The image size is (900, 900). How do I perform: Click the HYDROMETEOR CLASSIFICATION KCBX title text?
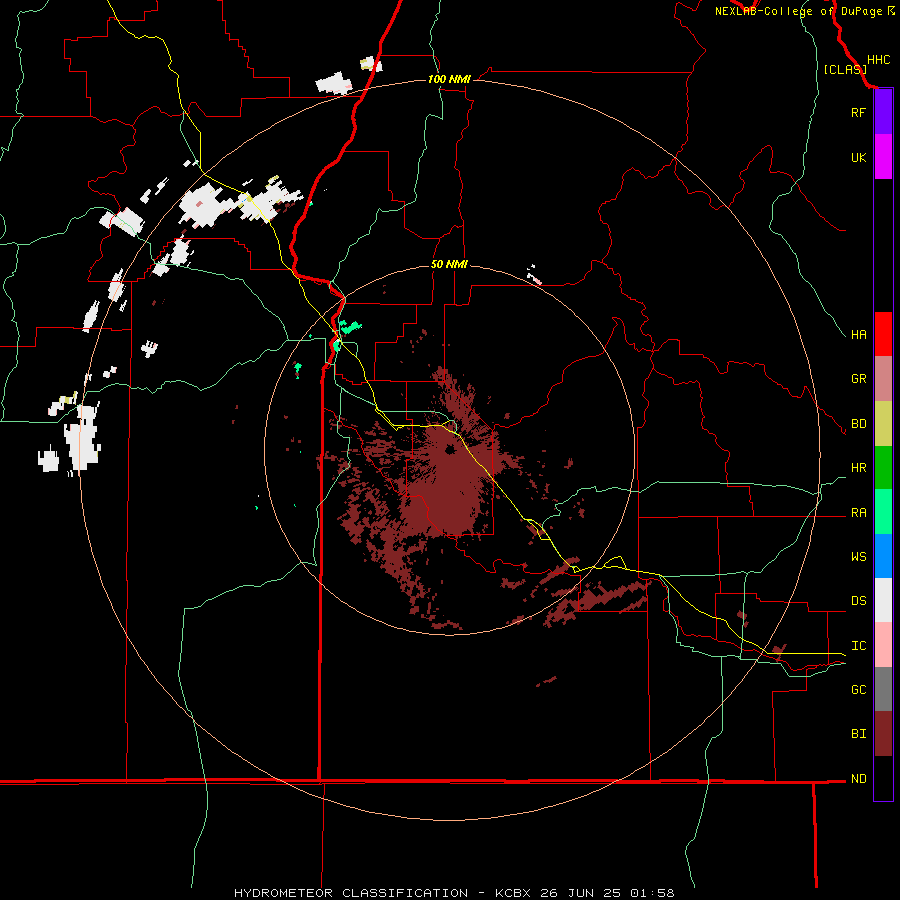[453, 893]
